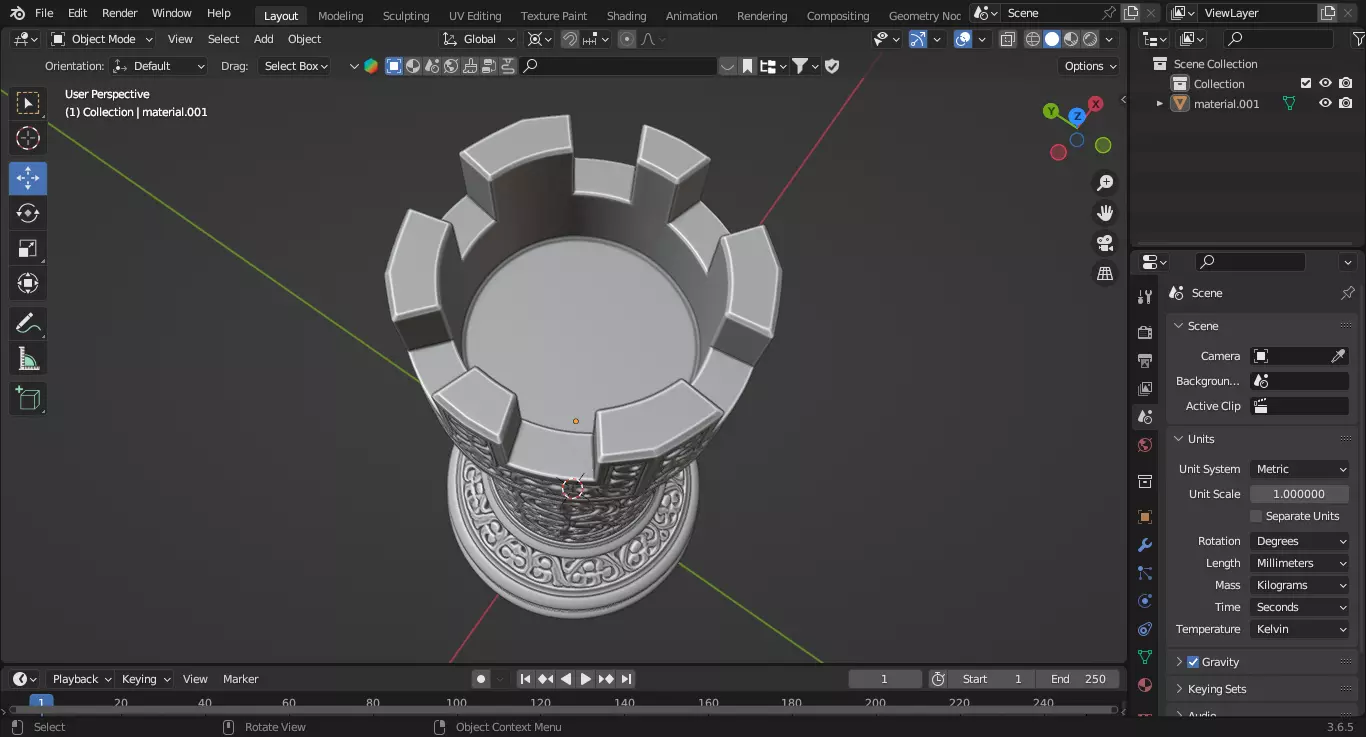Activate the Transform tool
The height and width of the screenshot is (737, 1366).
pyautogui.click(x=28, y=283)
